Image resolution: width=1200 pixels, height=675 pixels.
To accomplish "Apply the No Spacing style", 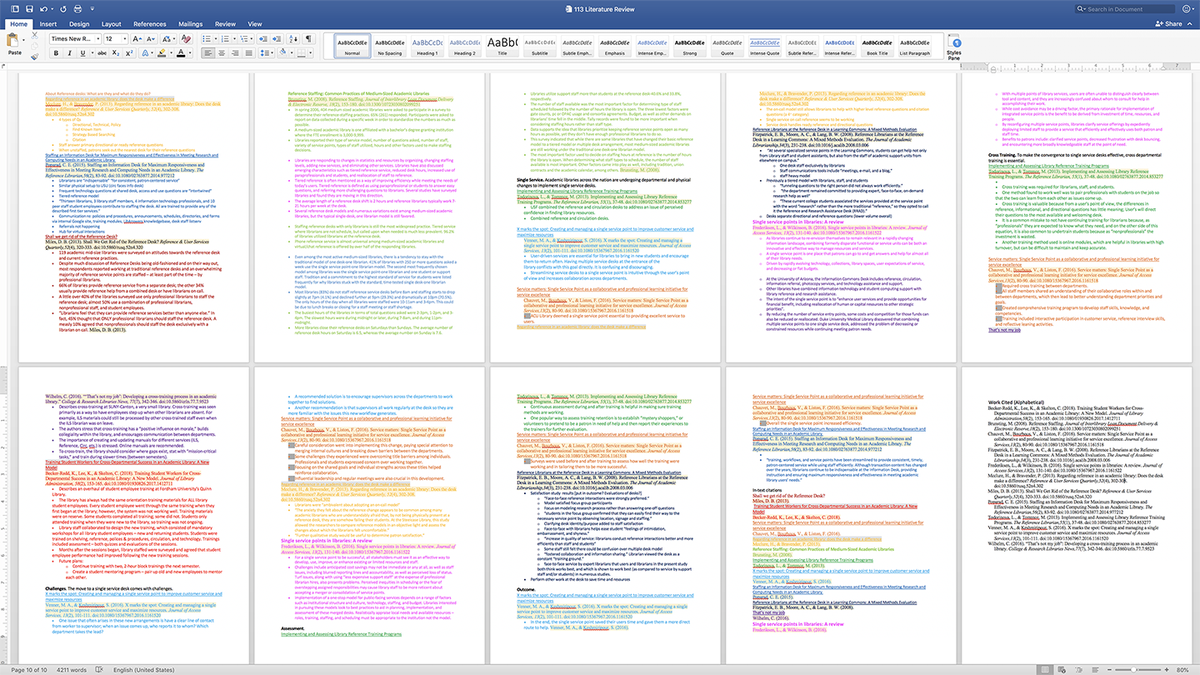I will tap(390, 46).
